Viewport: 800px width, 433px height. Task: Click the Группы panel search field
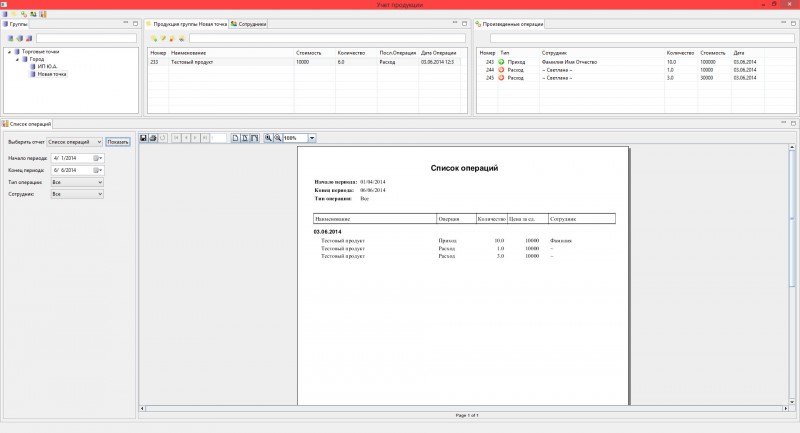[x=86, y=38]
